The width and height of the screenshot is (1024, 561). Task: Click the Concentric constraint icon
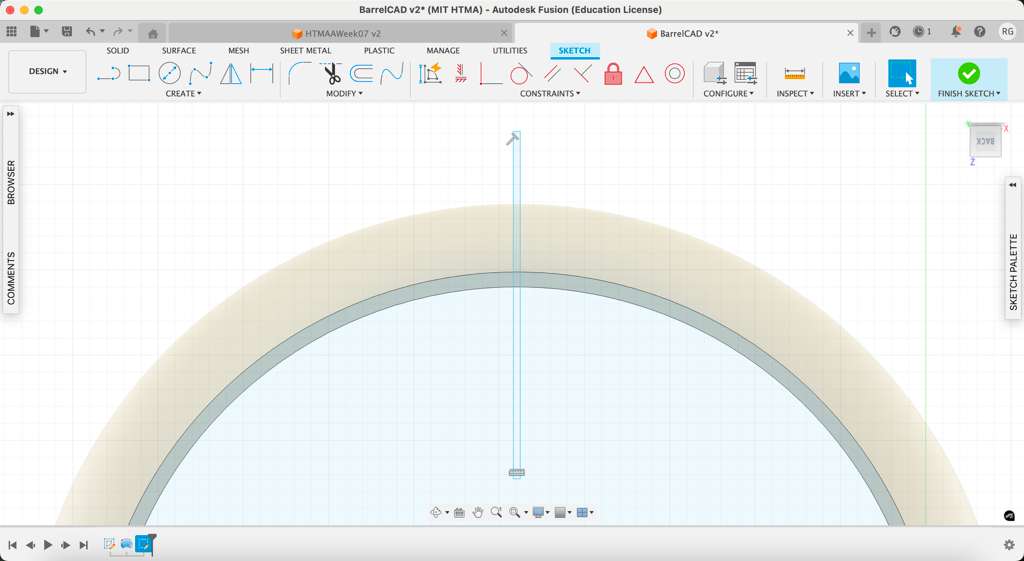coord(675,74)
